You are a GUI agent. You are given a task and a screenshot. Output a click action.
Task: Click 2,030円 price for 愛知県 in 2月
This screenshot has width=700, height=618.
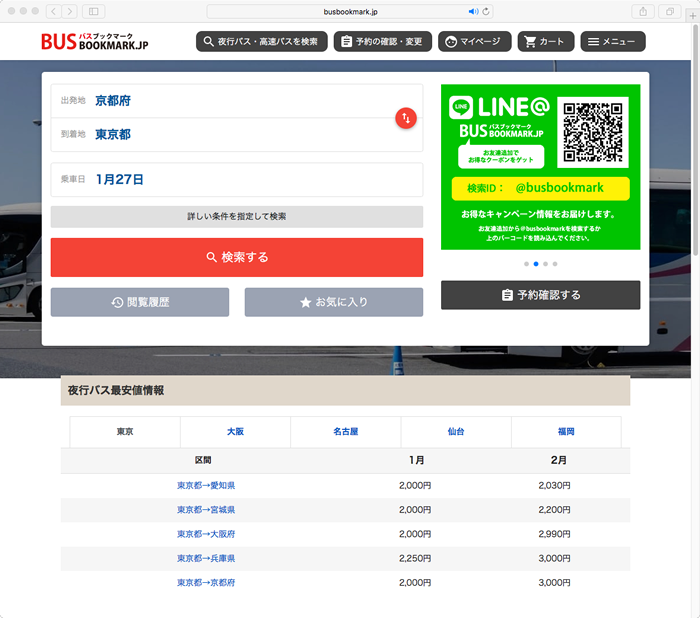point(554,485)
